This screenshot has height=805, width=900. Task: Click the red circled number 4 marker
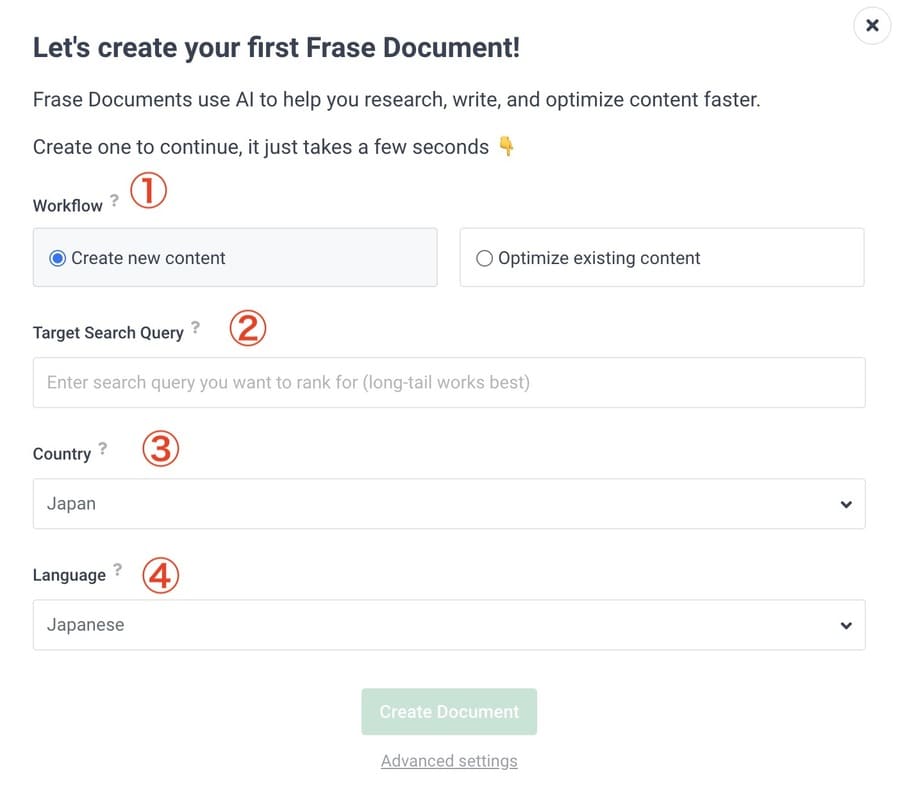(161, 575)
